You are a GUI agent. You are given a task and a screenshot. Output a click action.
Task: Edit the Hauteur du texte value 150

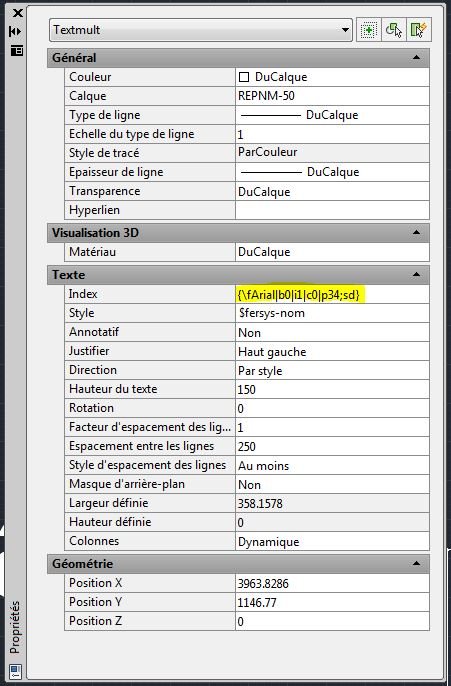point(332,389)
